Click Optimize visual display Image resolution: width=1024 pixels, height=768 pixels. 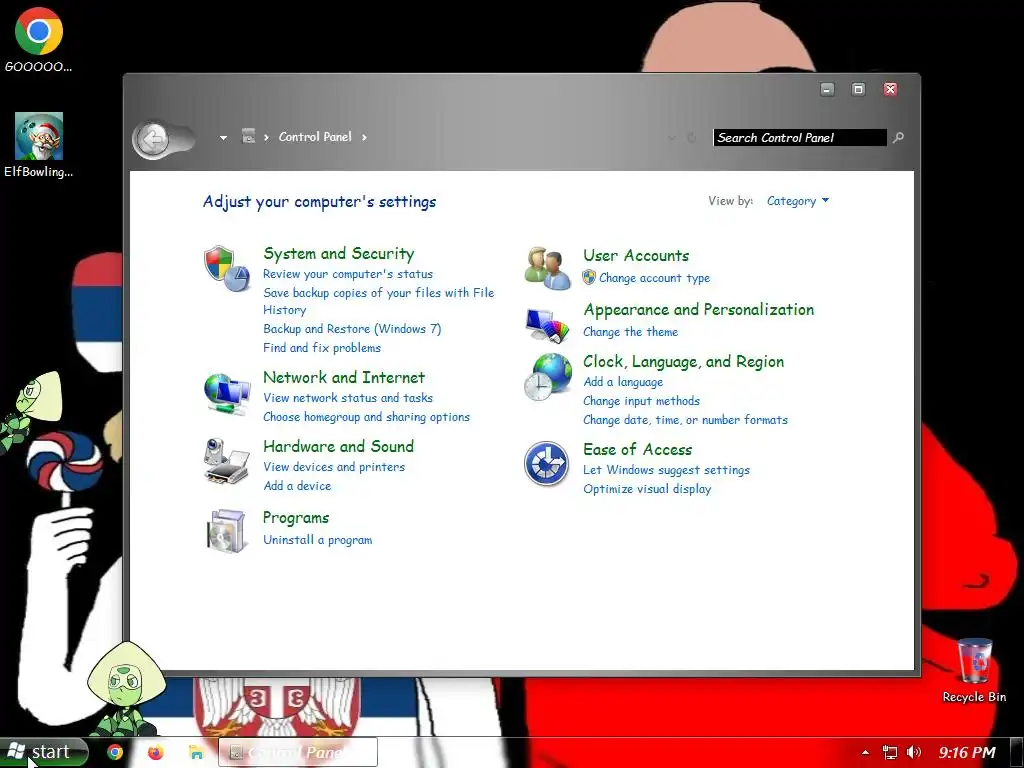[x=647, y=489]
